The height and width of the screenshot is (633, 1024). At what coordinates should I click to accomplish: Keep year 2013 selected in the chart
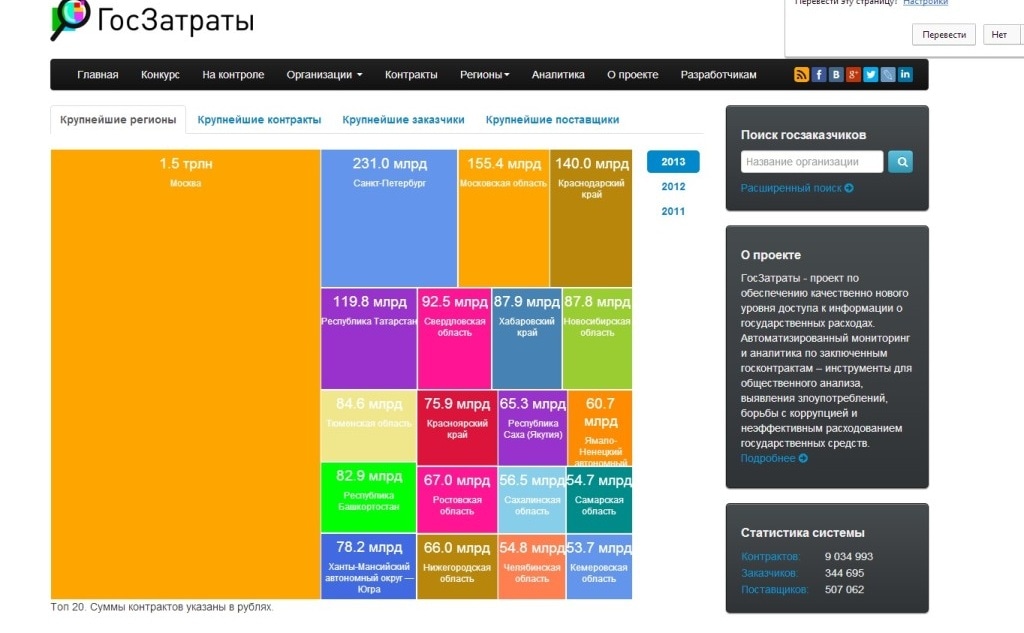point(673,160)
